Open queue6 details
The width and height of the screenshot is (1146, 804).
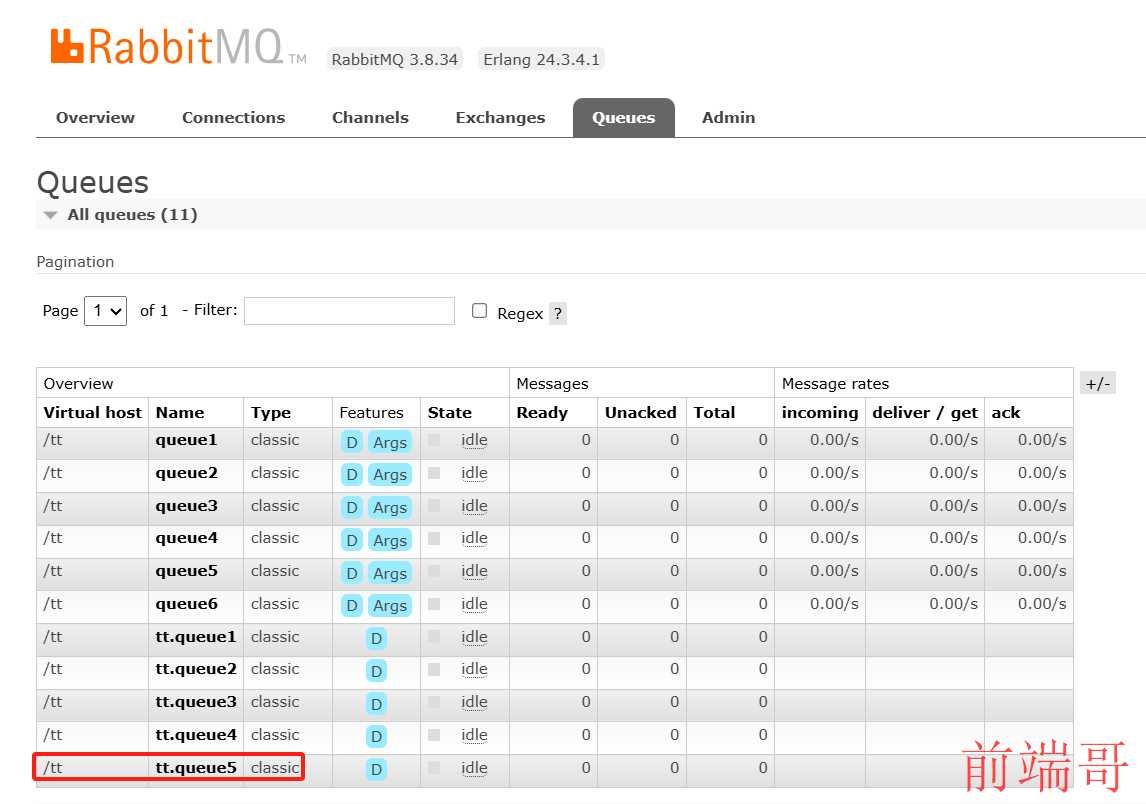(x=186, y=604)
